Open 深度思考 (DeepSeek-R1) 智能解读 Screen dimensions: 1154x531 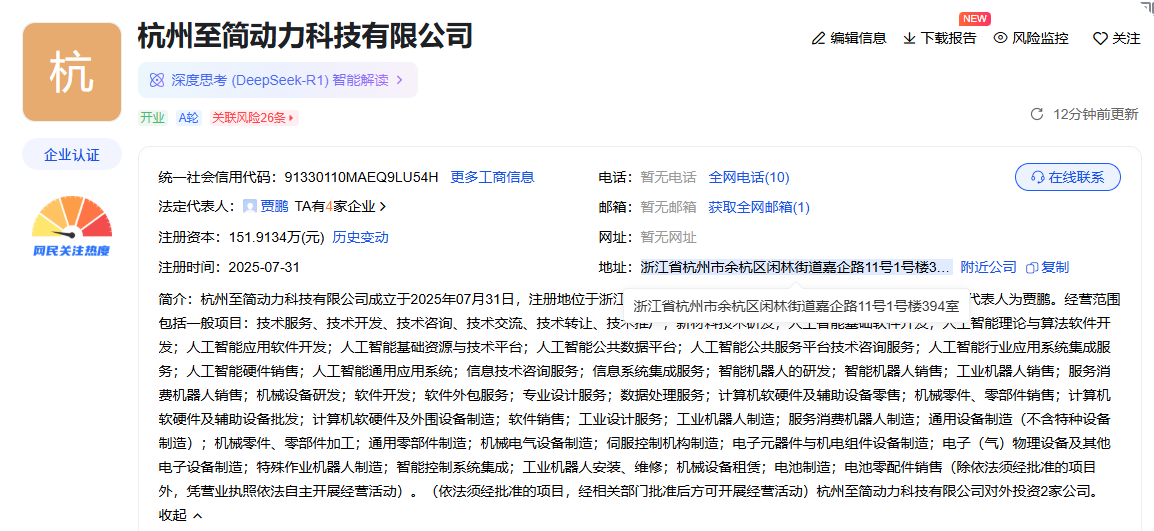point(277,80)
